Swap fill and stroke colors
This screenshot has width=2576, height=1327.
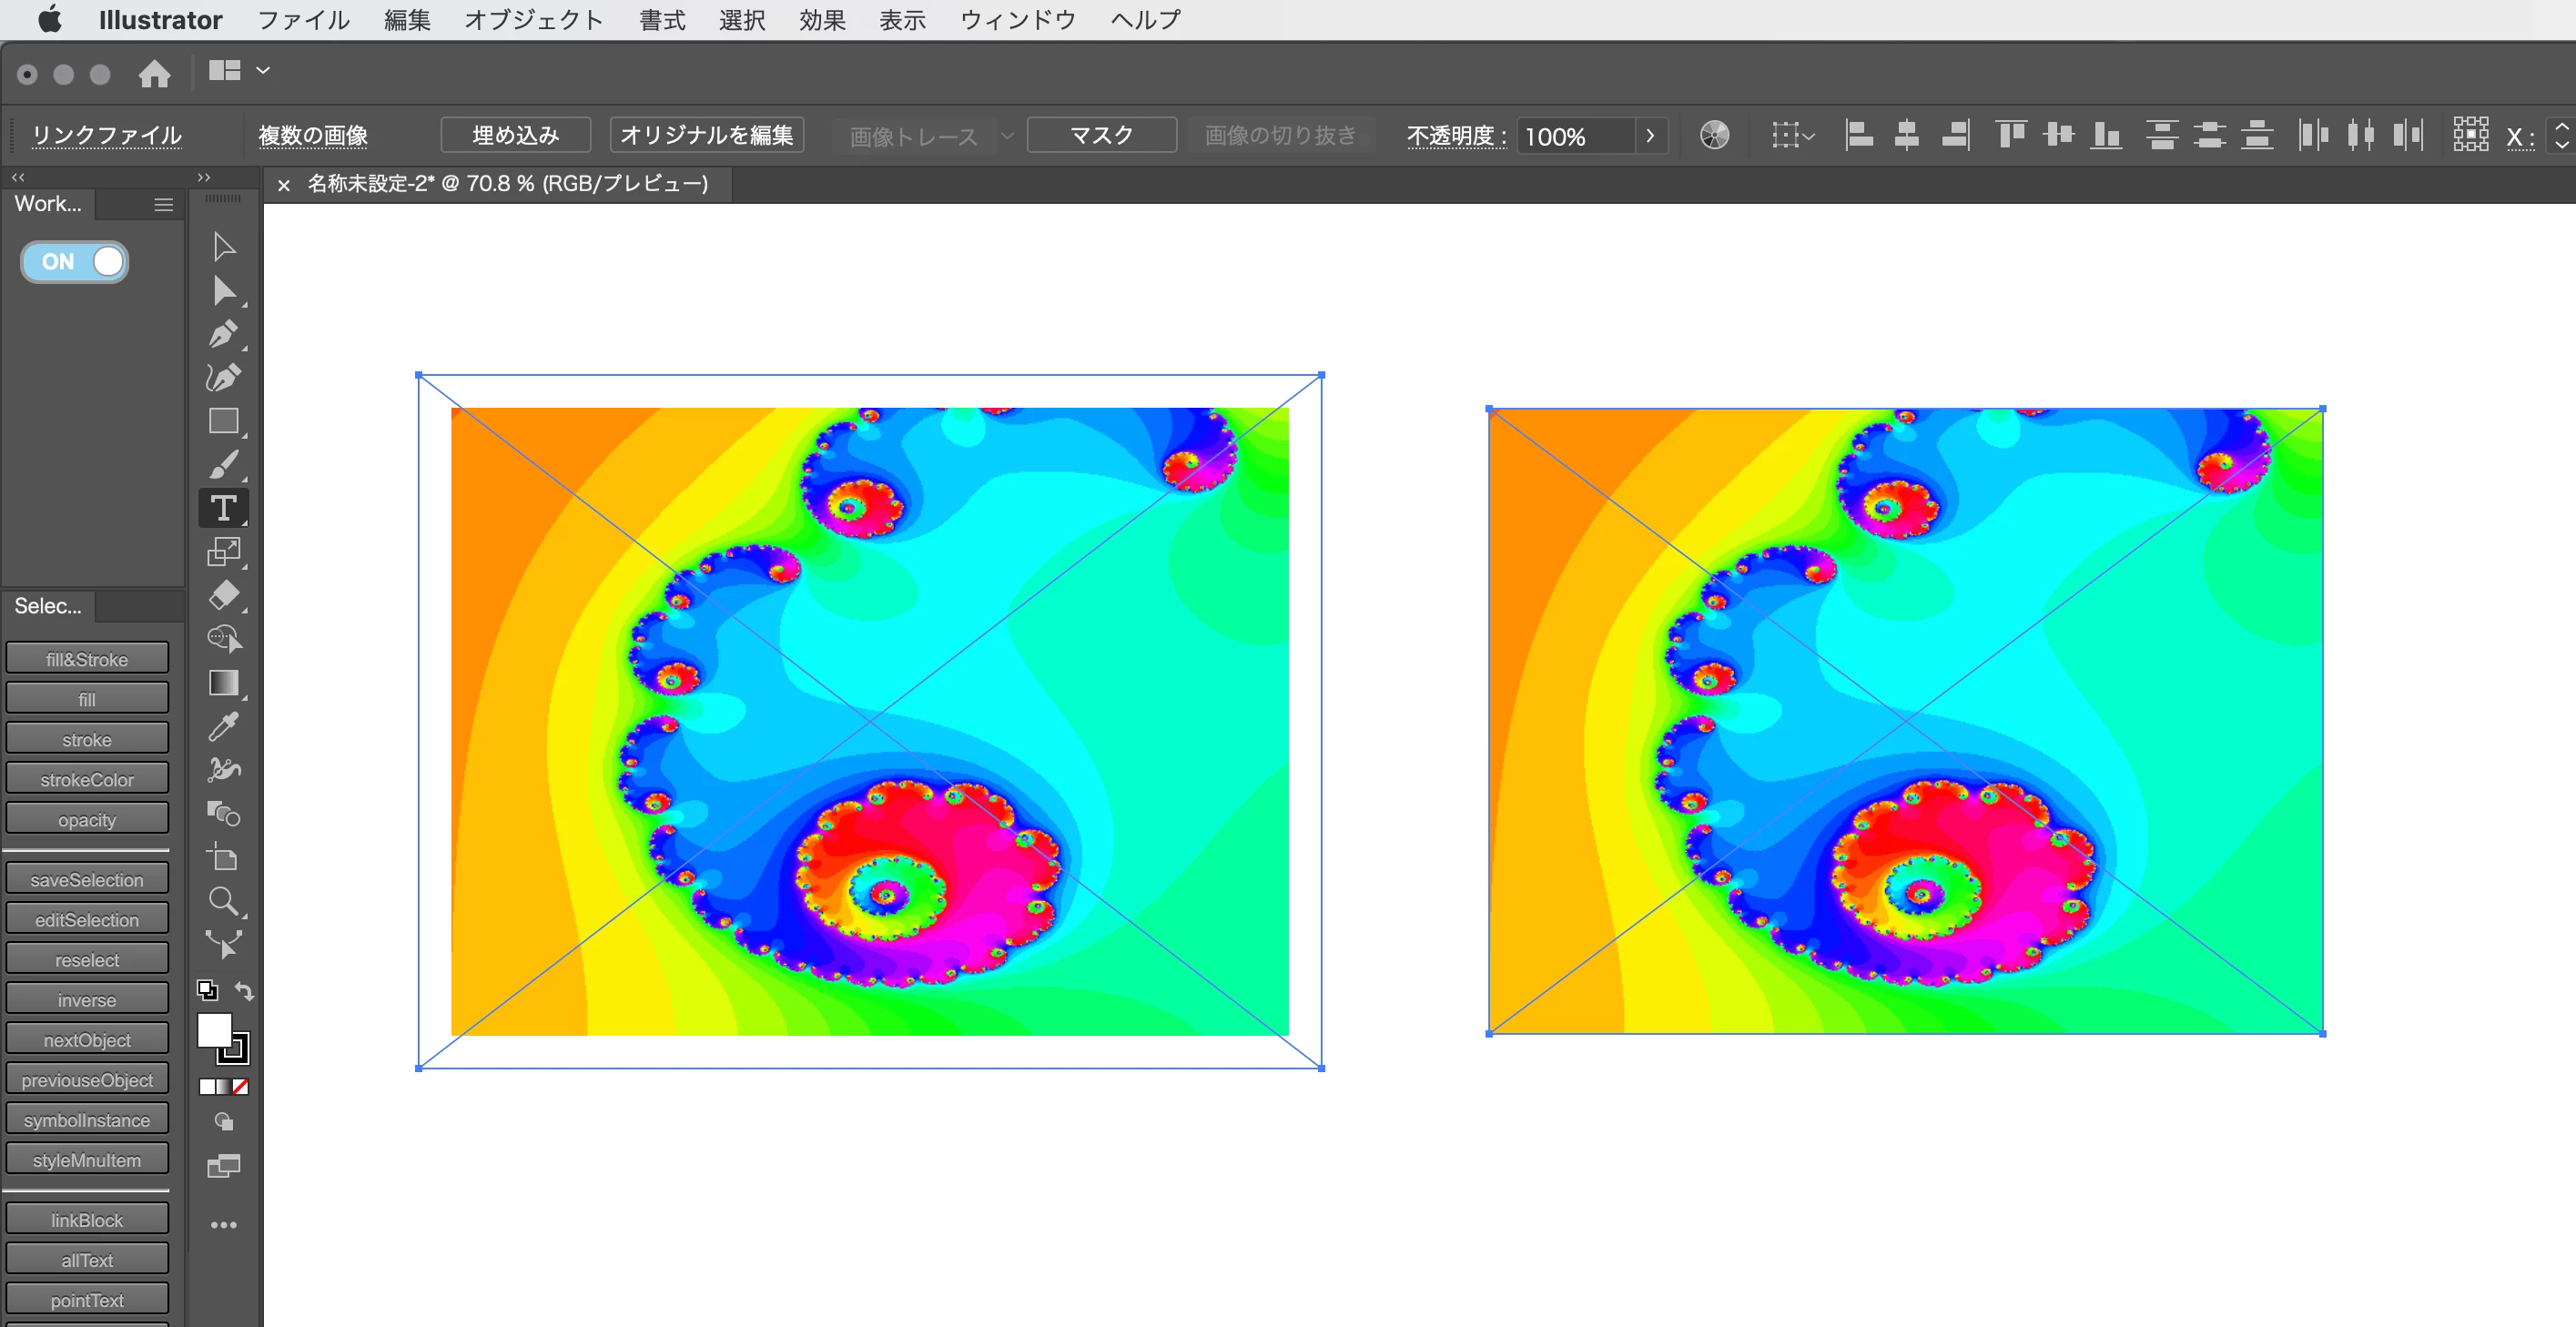click(245, 991)
